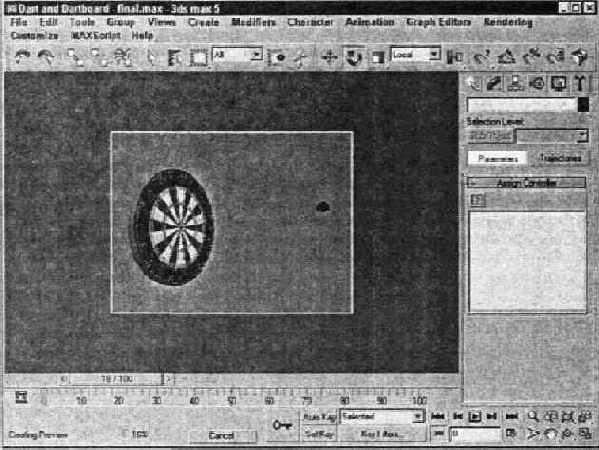599x450 pixels.
Task: Click the time slider left arrow
Action: 64,379
